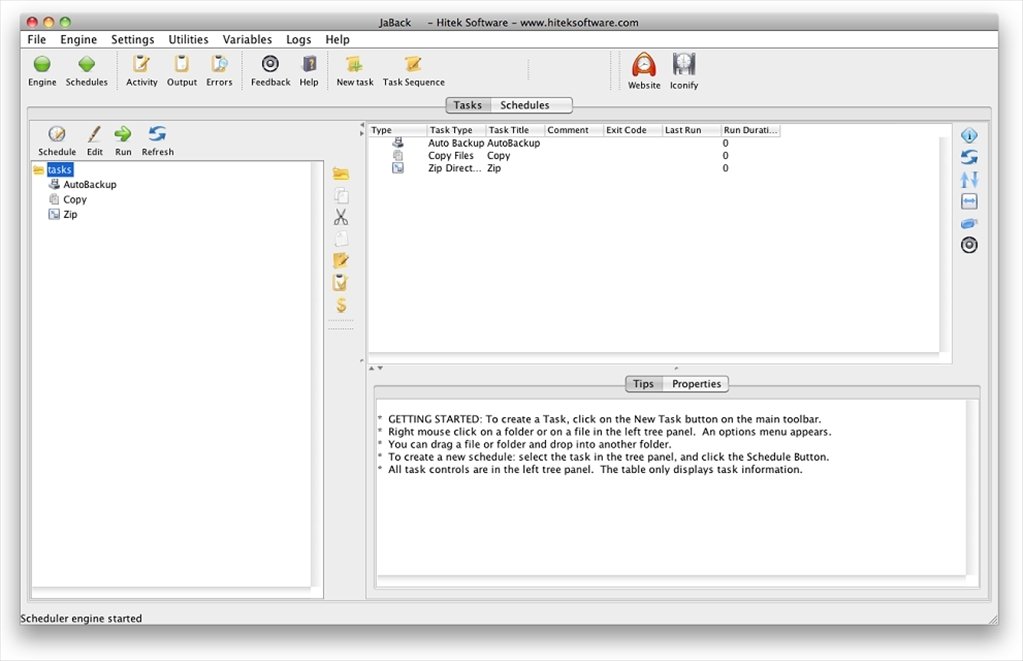The height and width of the screenshot is (661, 1023).
Task: Open the File menu
Action: [x=37, y=40]
